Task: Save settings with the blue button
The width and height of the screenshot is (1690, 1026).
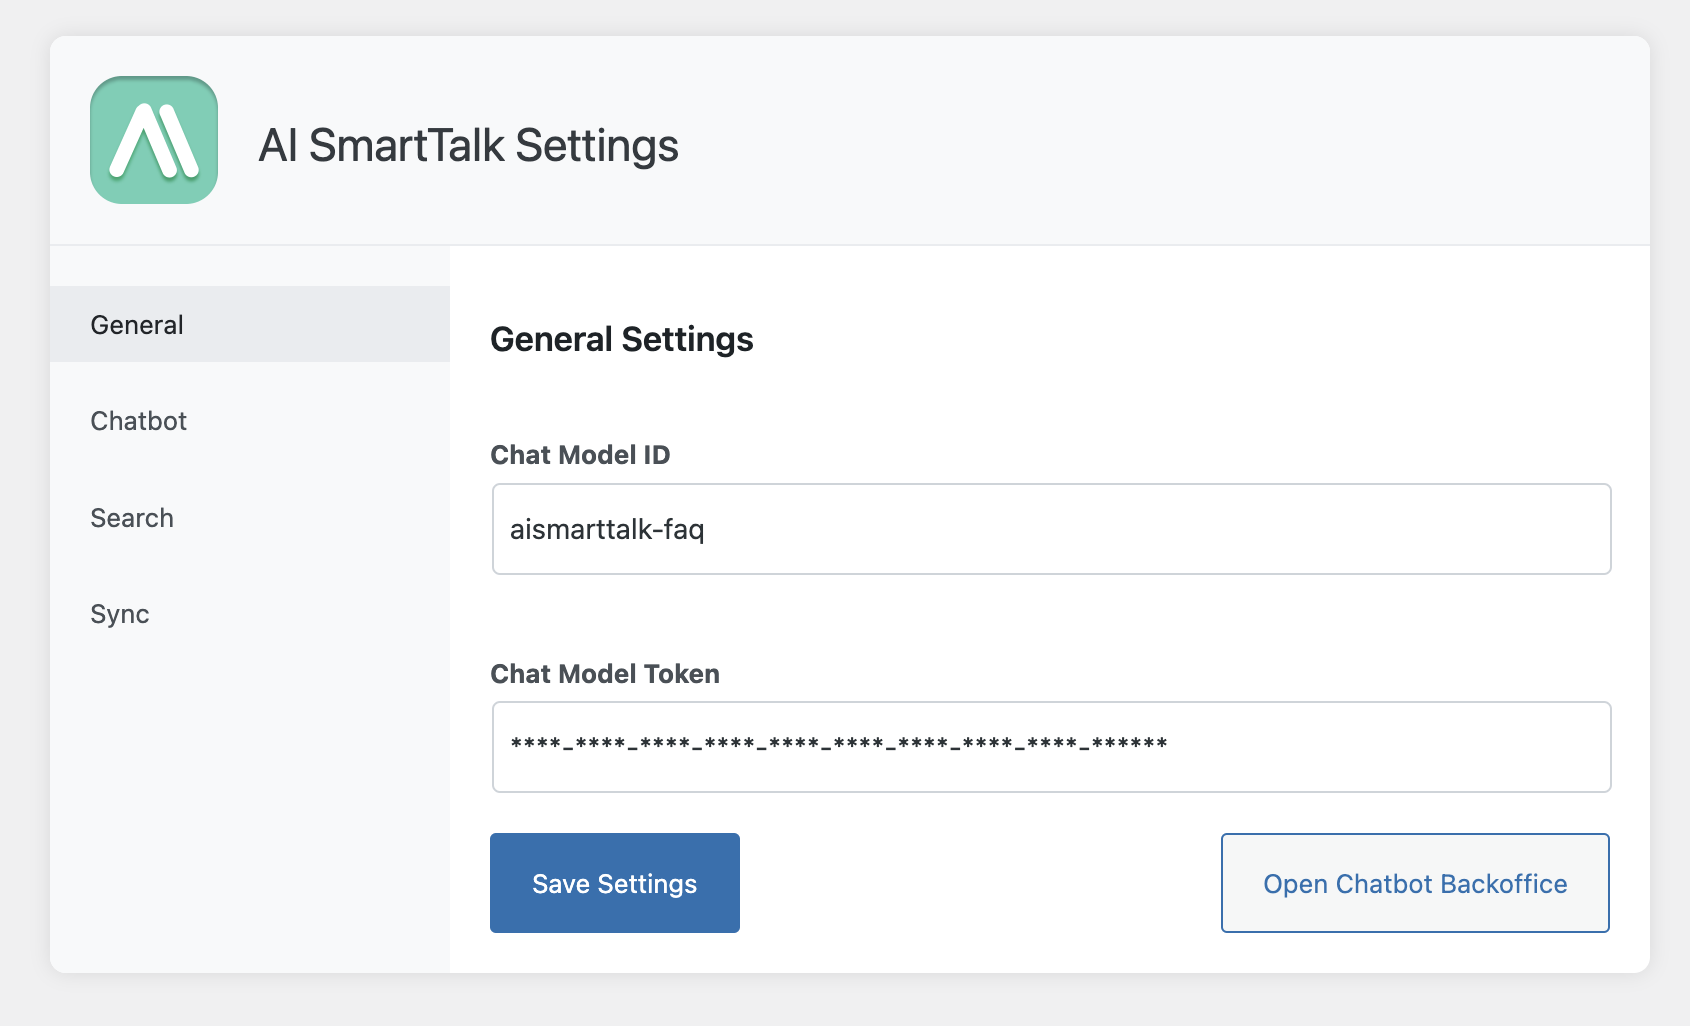Action: [615, 883]
